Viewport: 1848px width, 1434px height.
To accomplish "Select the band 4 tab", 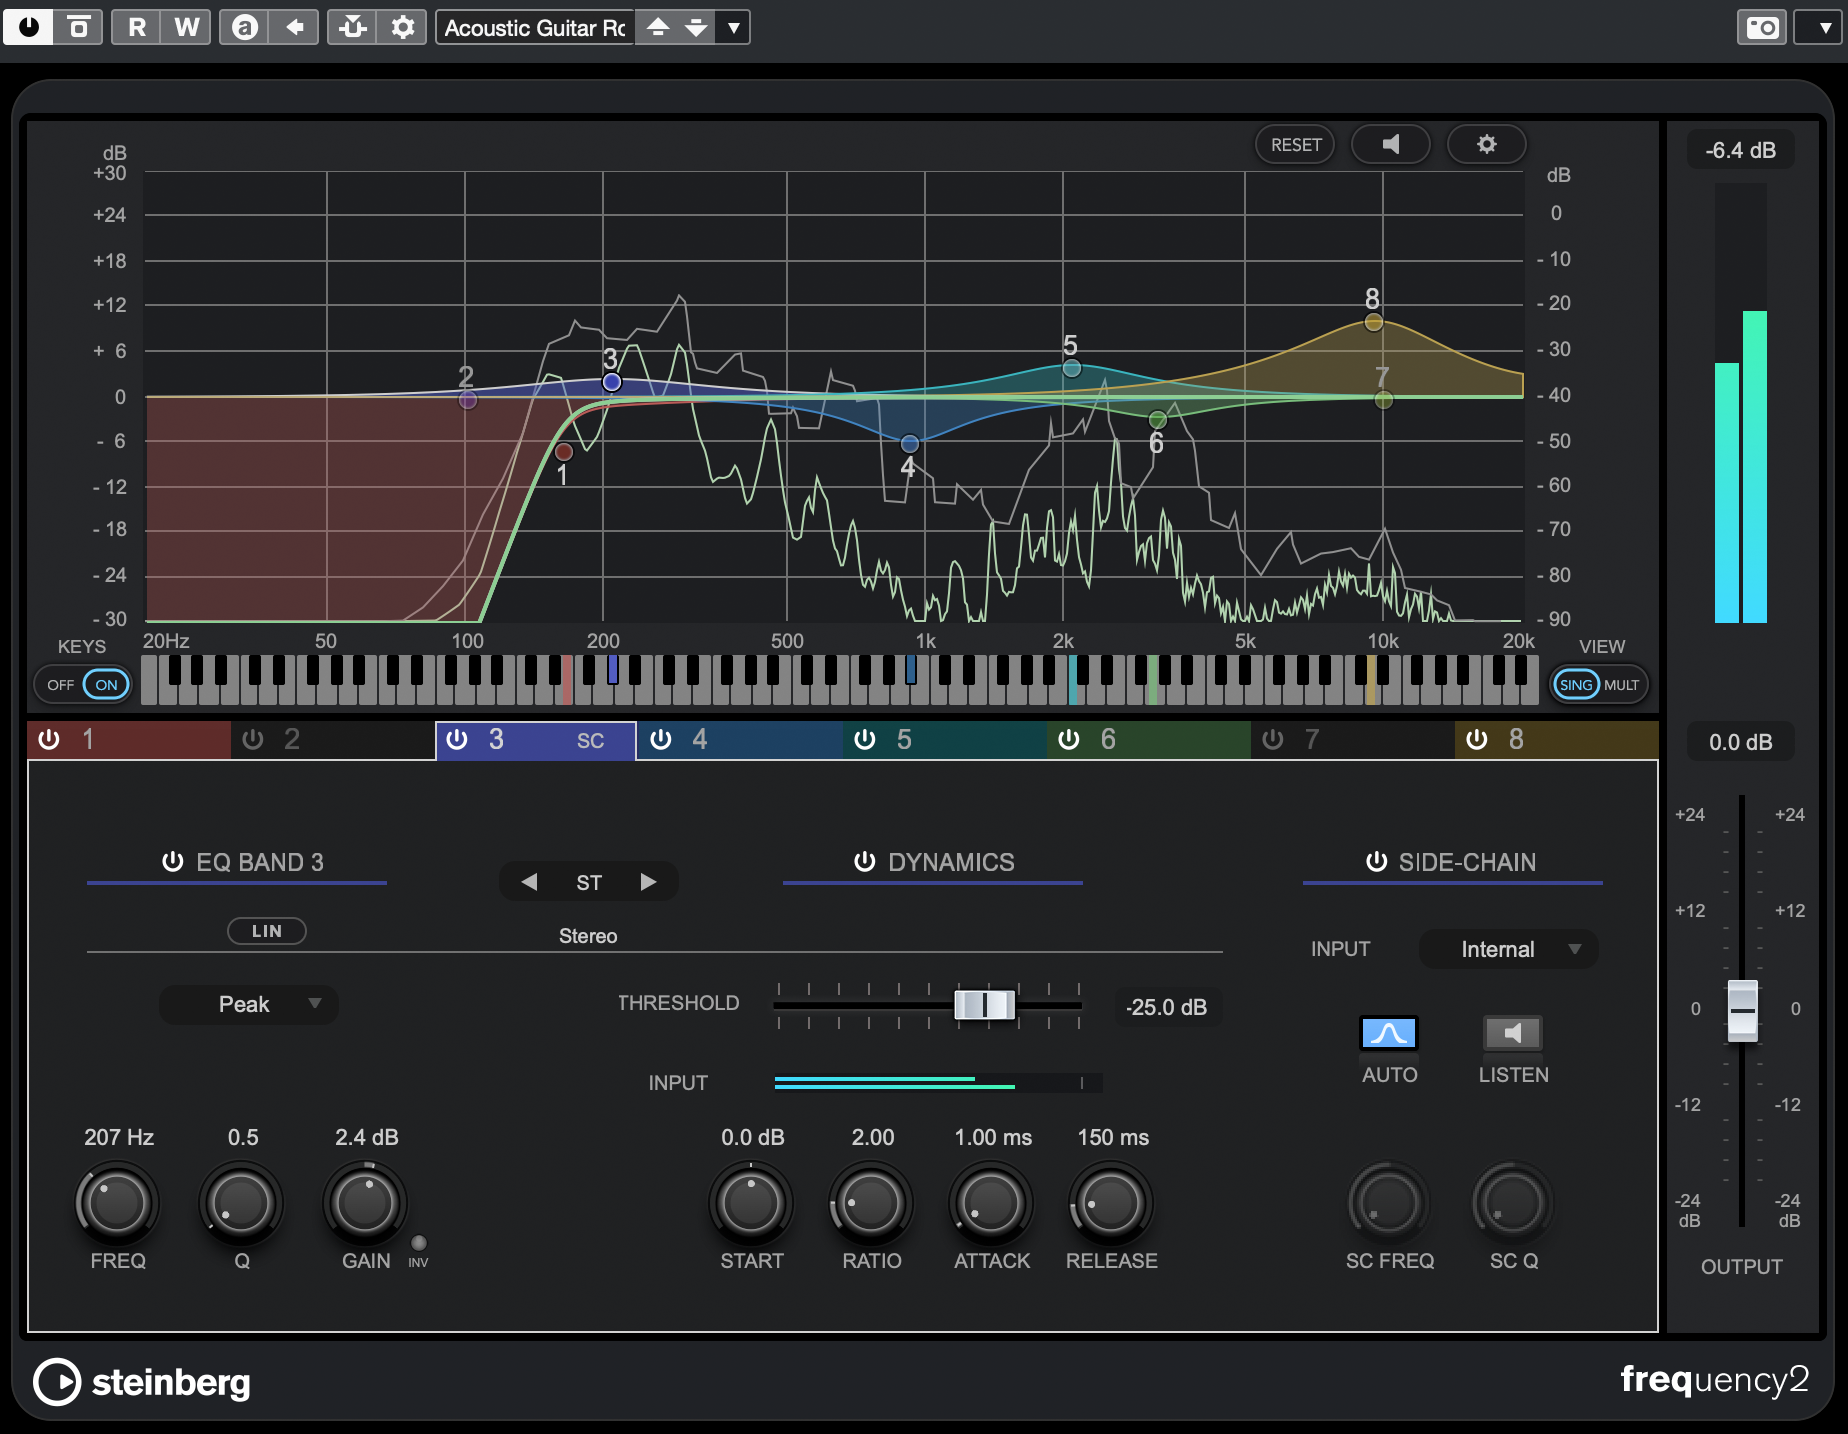I will (x=738, y=740).
